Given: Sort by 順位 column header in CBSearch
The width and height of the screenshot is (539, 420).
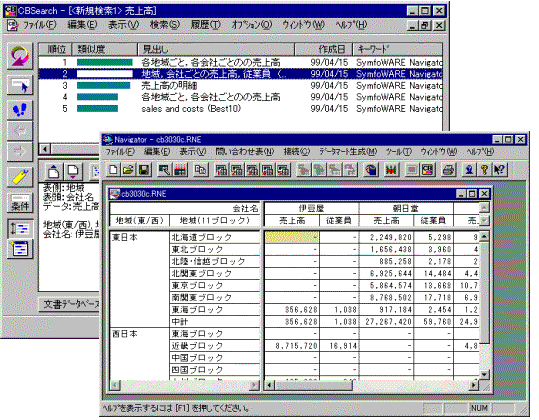Looking at the screenshot, I should click(55, 49).
